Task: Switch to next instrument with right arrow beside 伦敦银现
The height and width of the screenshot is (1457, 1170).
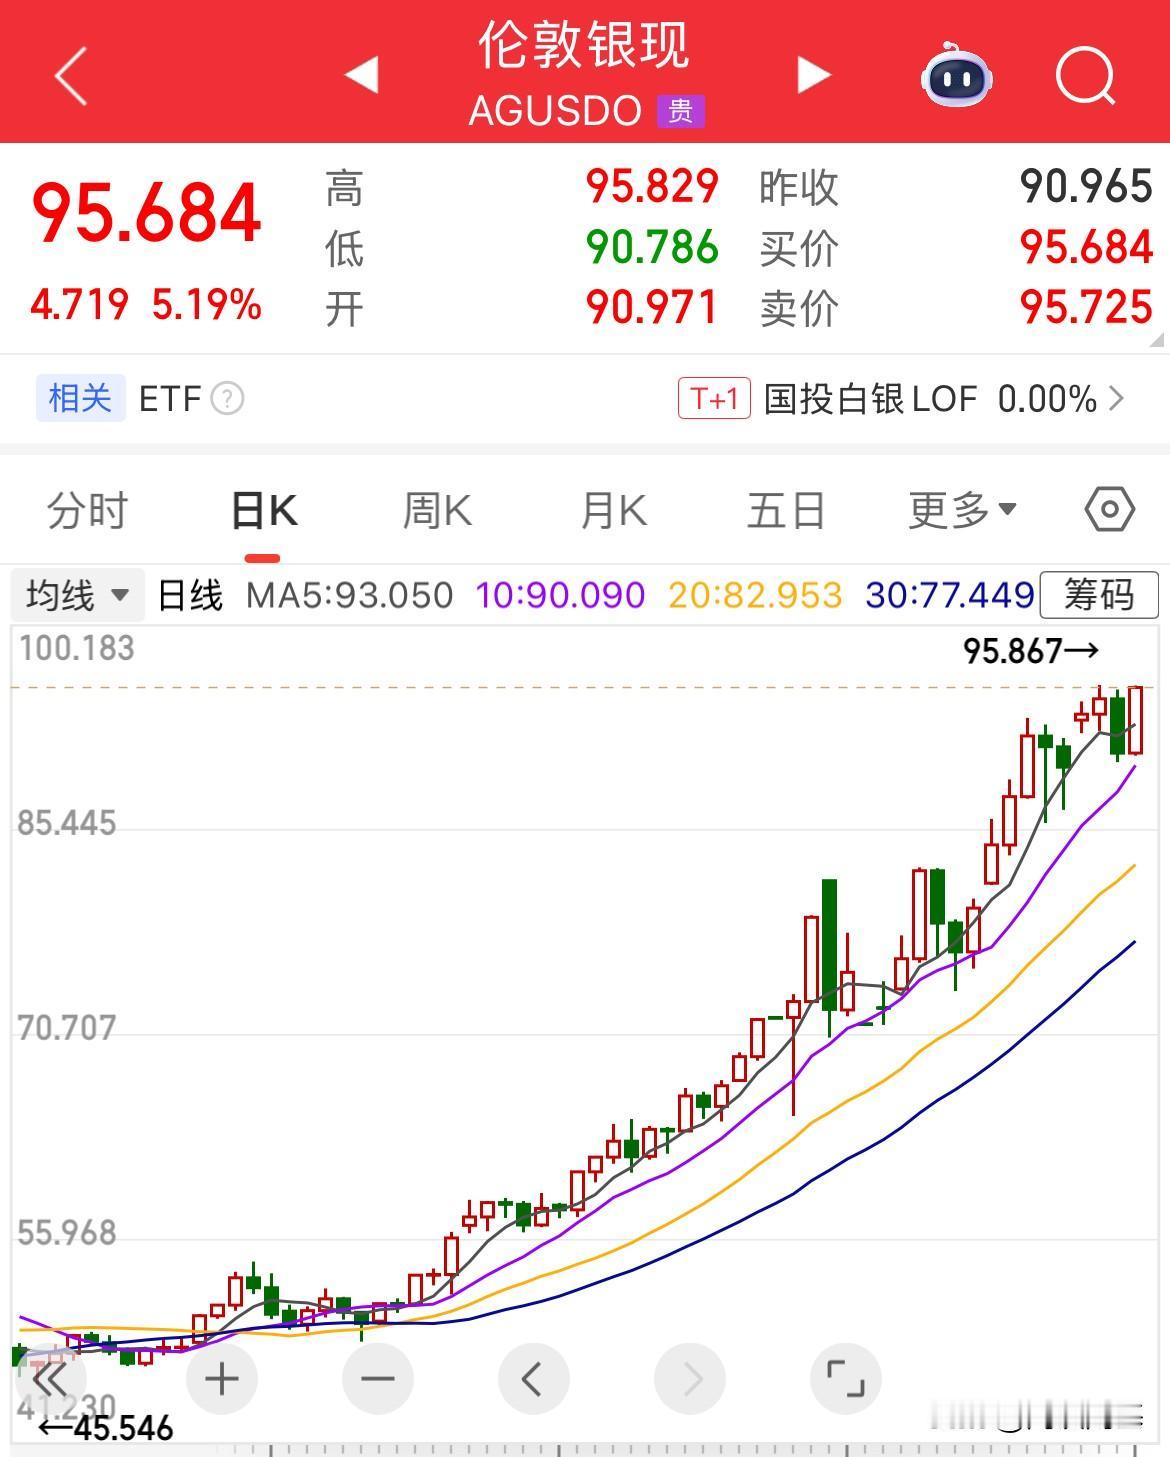Action: (x=813, y=75)
